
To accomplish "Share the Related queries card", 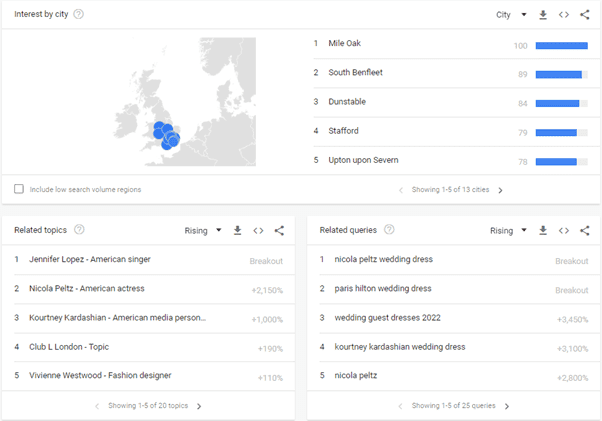I will pos(584,230).
